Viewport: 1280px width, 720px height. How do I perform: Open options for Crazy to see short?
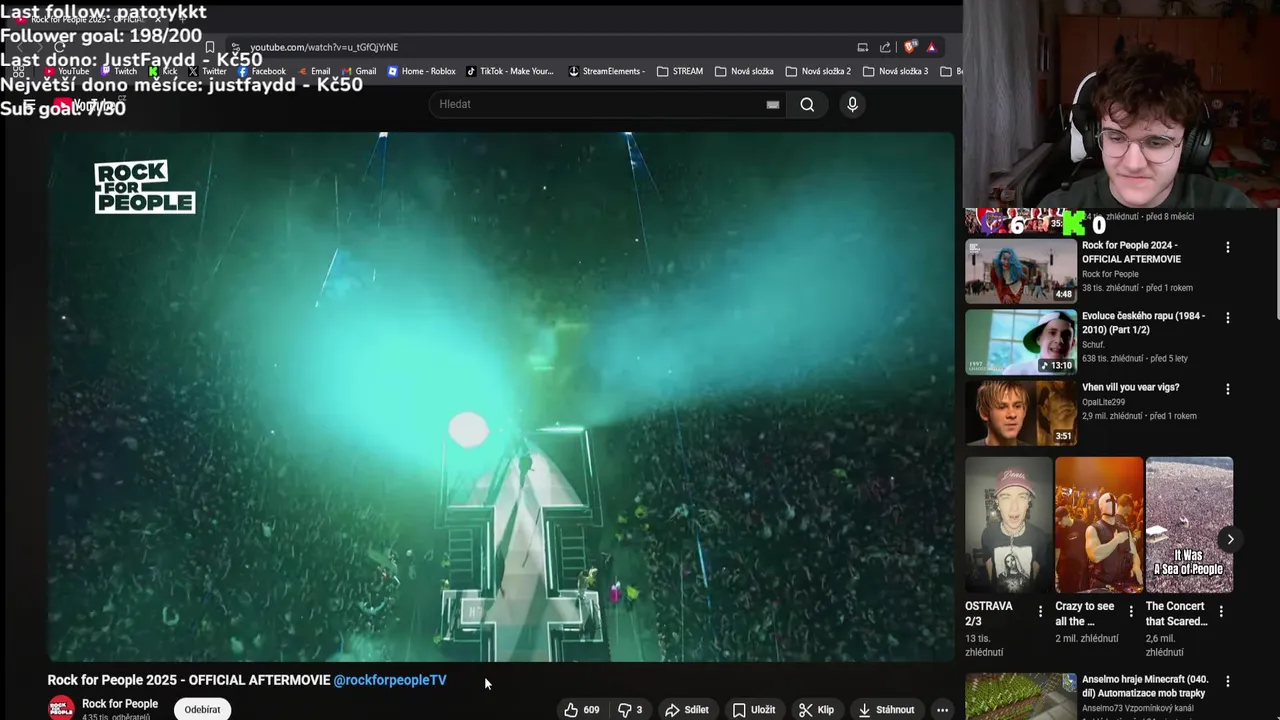click(x=1131, y=611)
